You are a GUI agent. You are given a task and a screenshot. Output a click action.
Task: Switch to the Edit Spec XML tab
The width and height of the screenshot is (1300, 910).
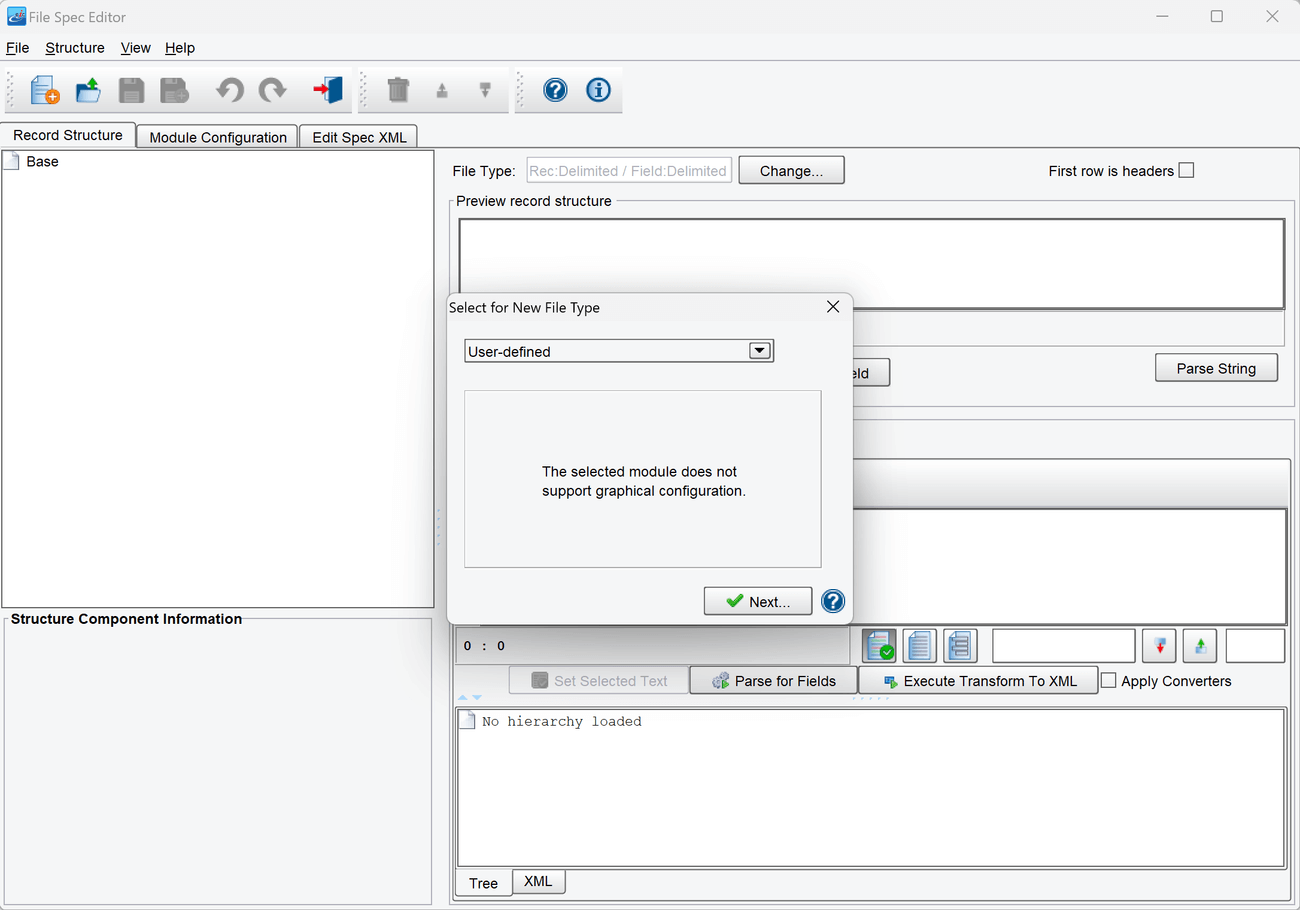pos(359,137)
